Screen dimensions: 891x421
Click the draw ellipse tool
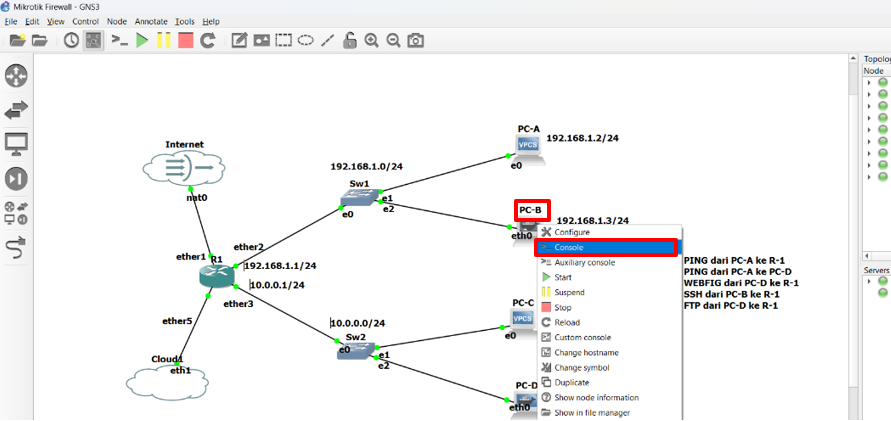coord(306,41)
